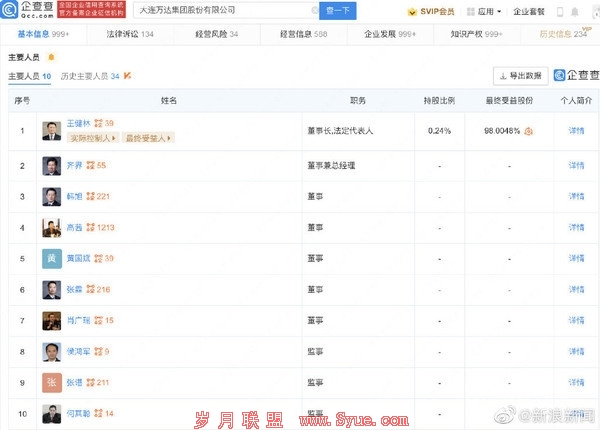The height and width of the screenshot is (430, 600).
Task: Open 齐界's profile photo
Action: [x=52, y=166]
